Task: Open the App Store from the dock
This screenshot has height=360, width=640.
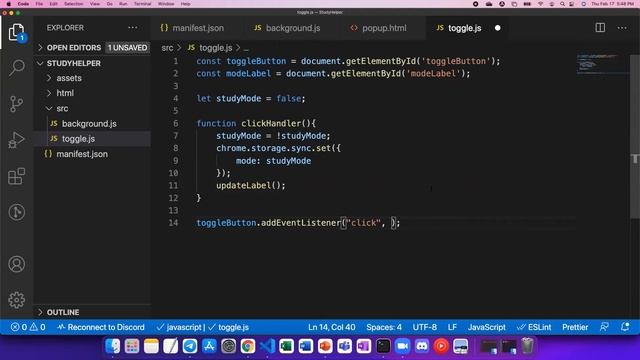Action: 209,346
